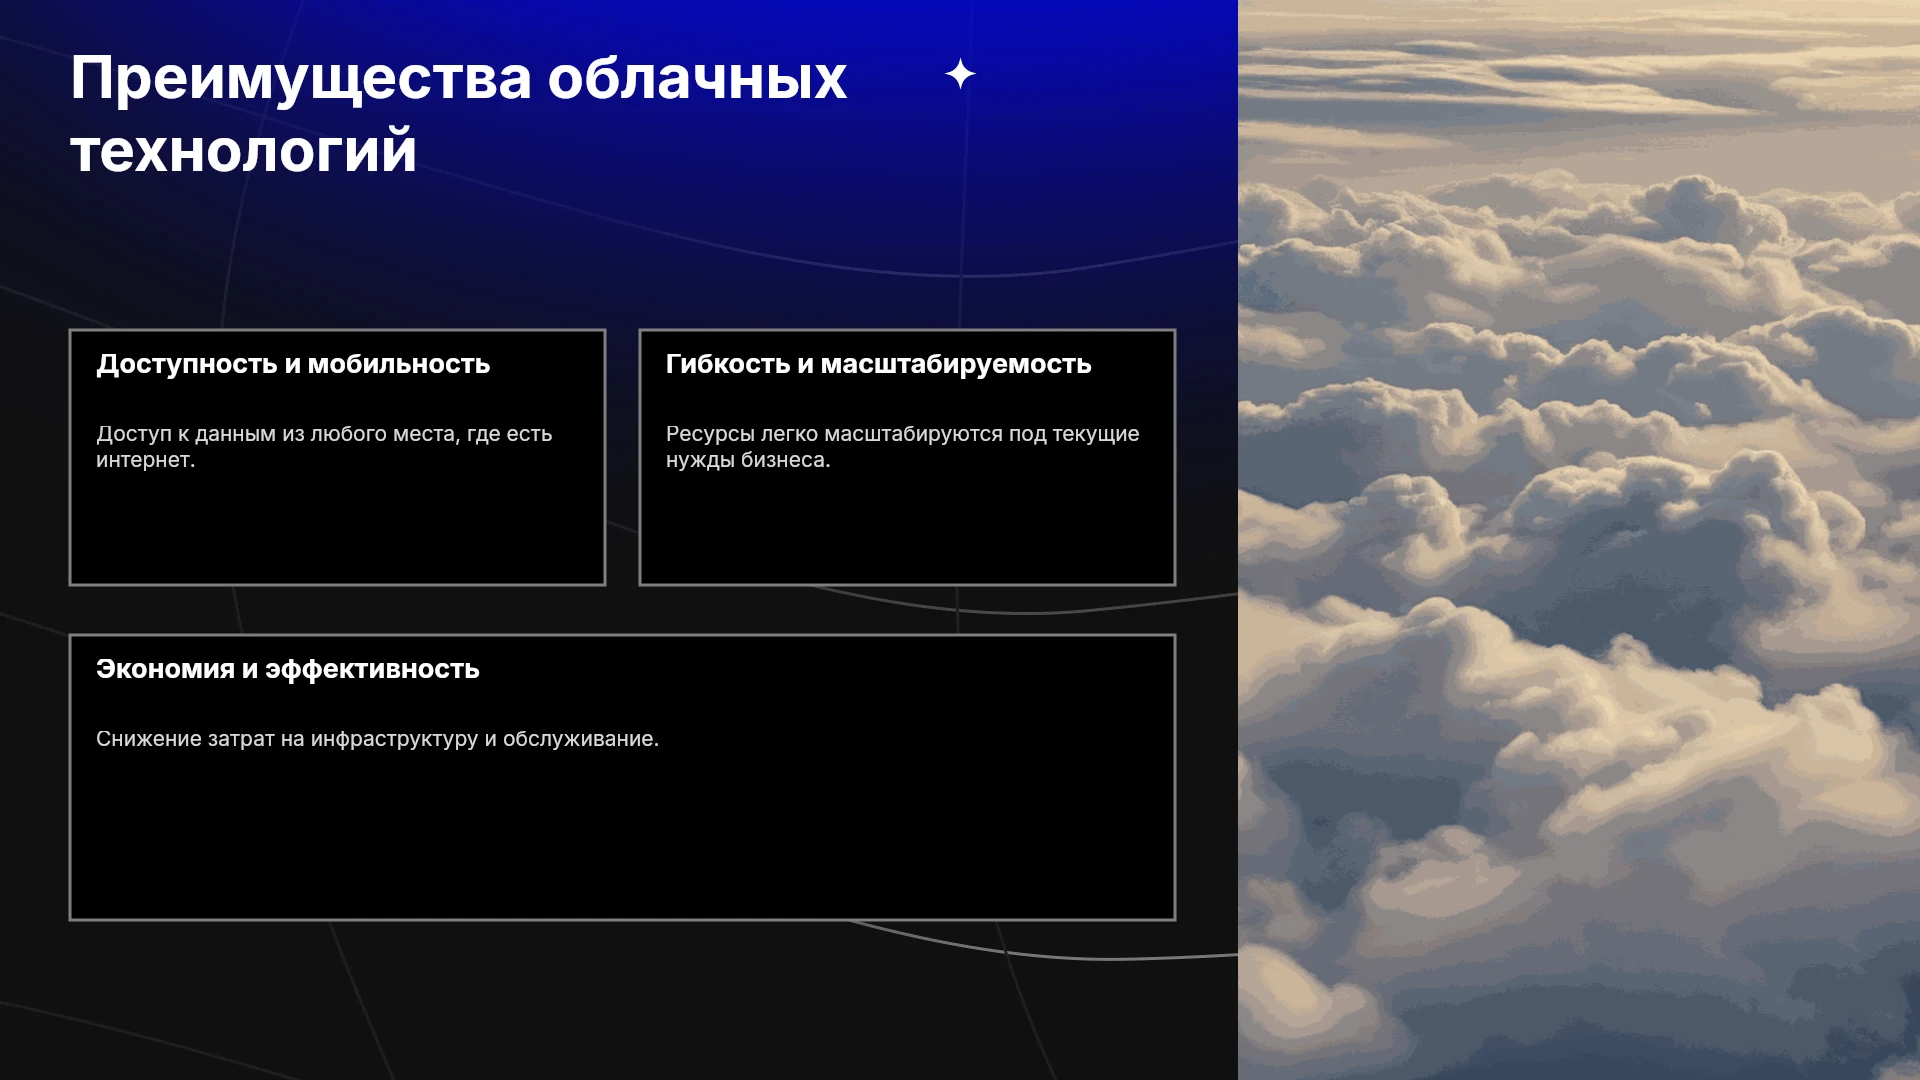Click the word 'Преимущества' in the title
The image size is (1920, 1080).
coord(301,78)
